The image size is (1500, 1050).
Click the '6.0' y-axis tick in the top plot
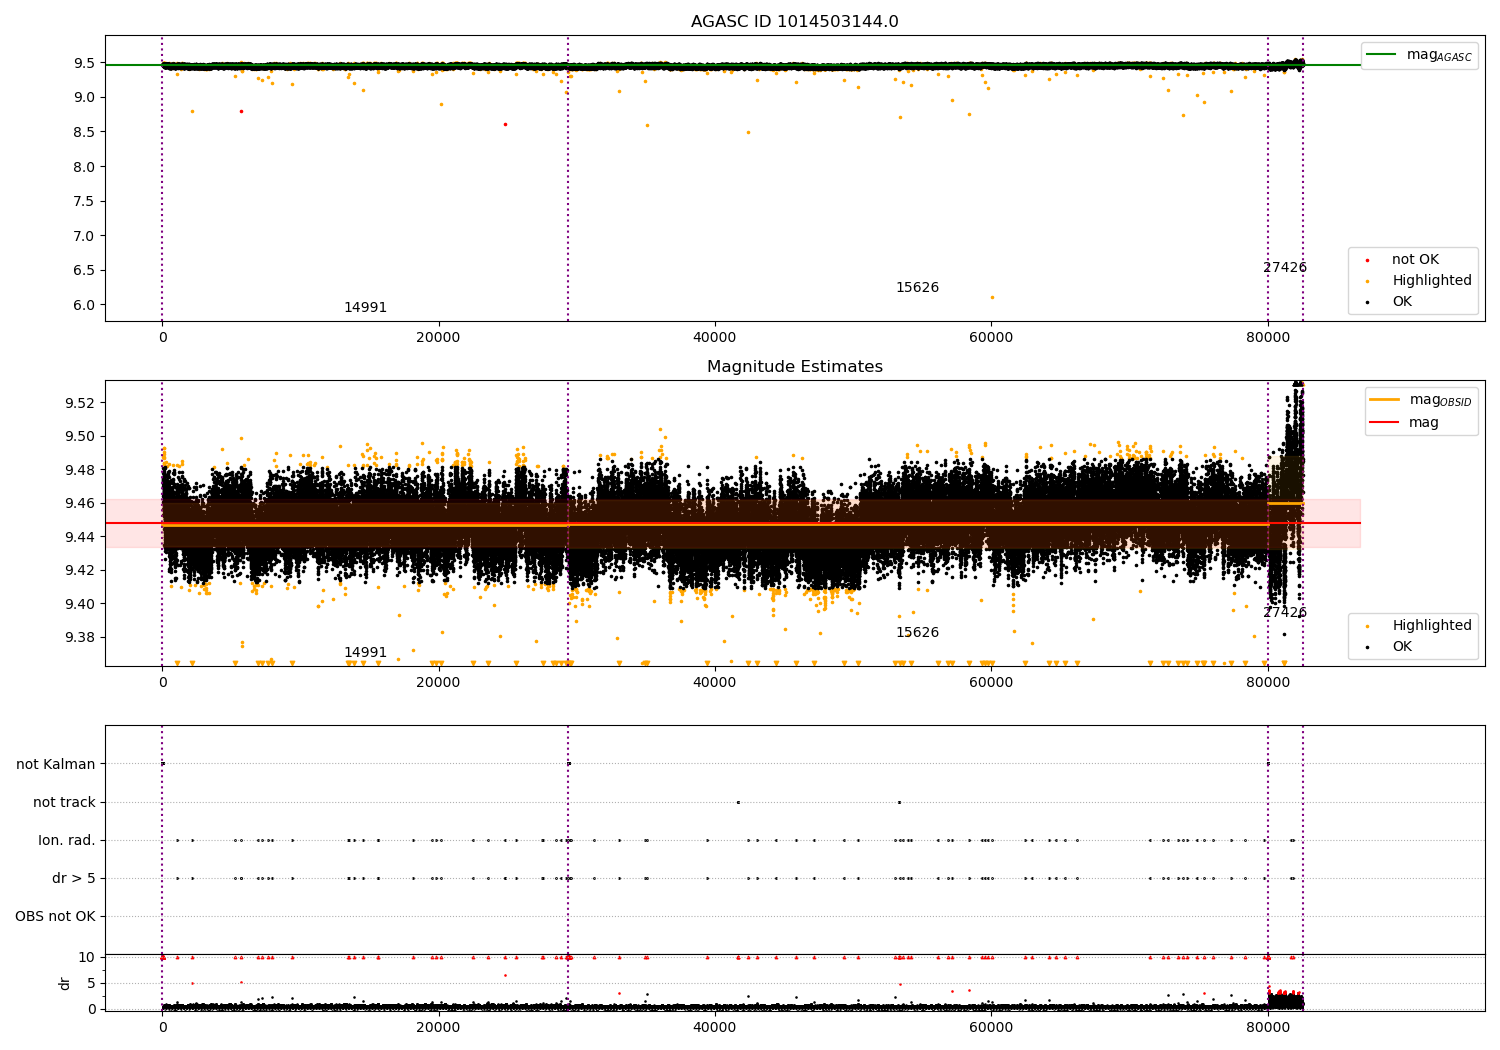point(85,305)
